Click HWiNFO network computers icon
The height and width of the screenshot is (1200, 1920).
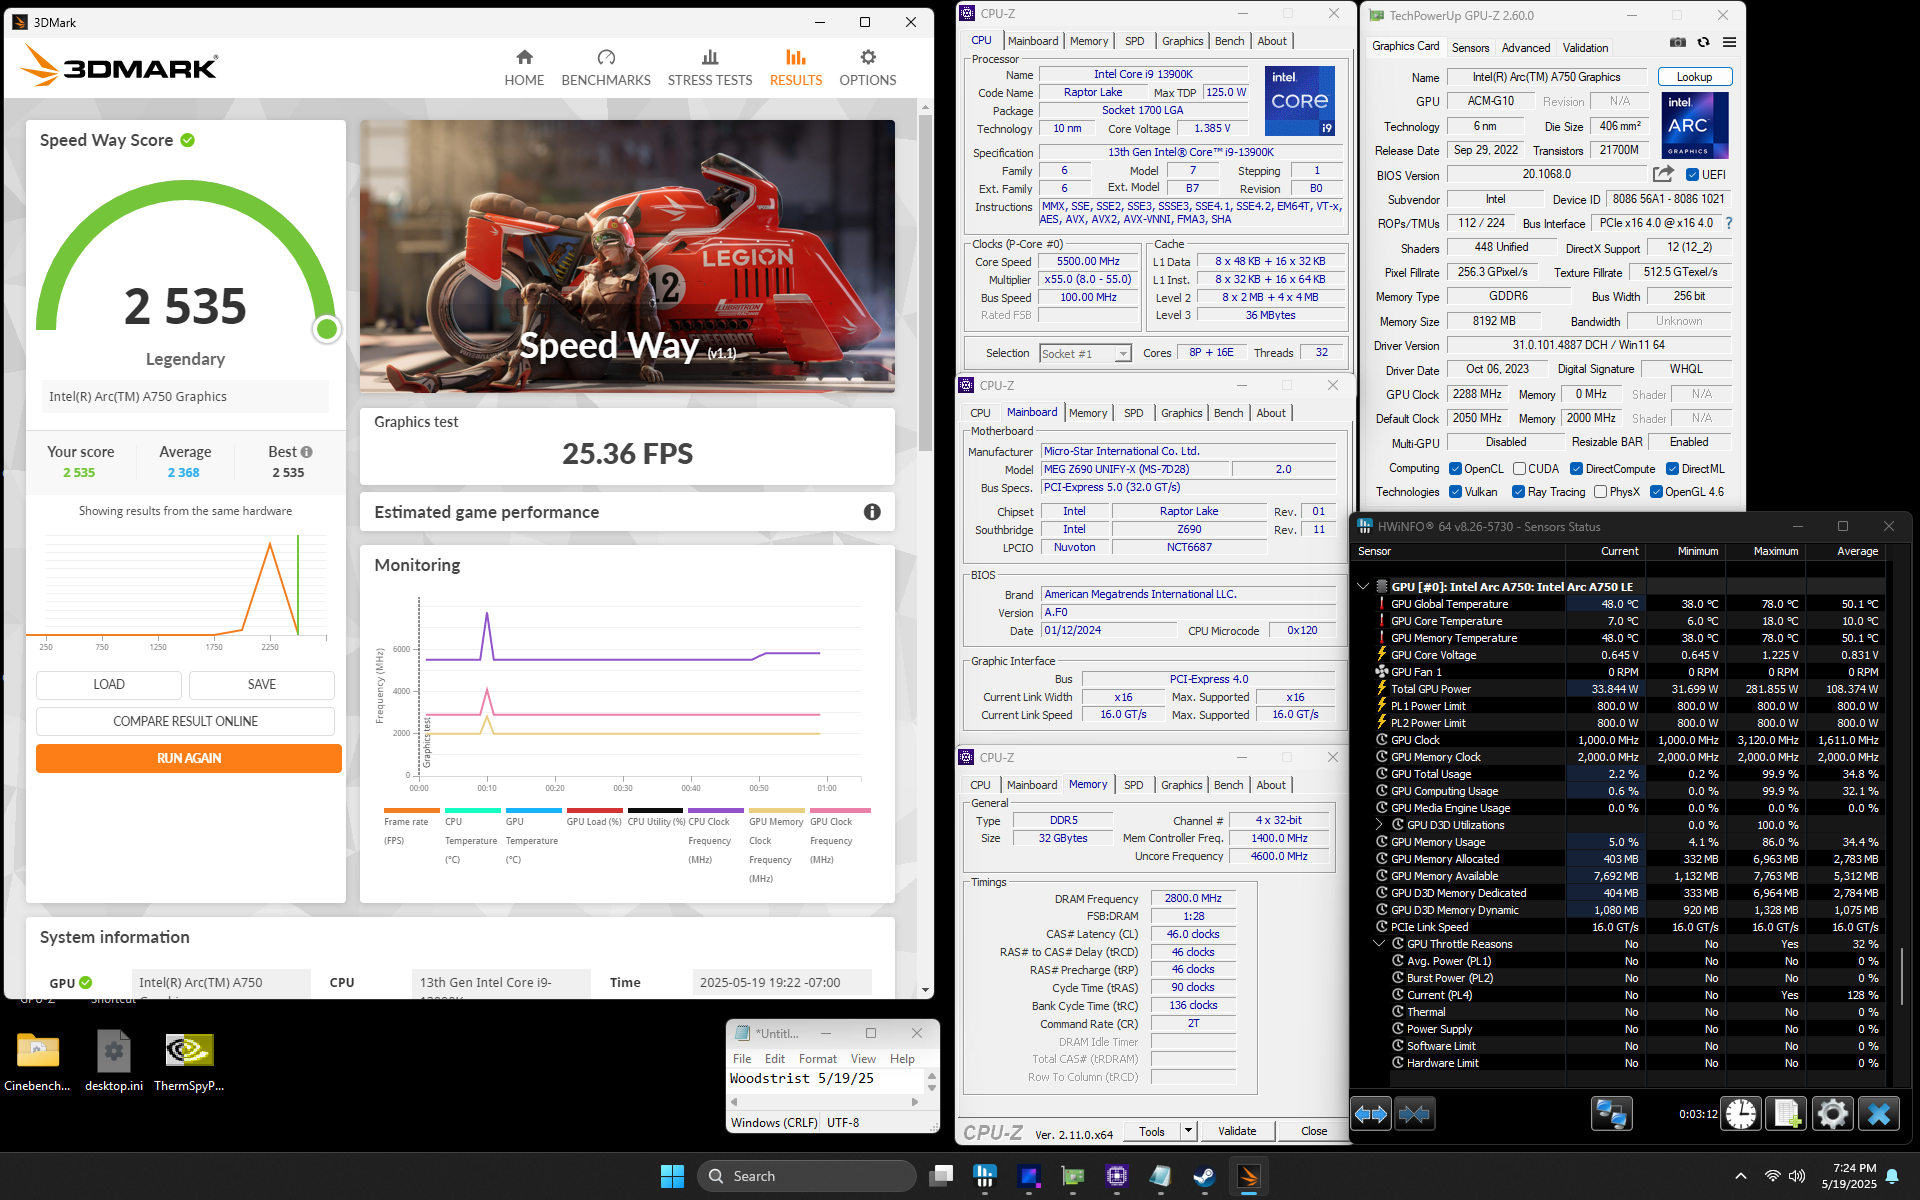pos(1611,1114)
